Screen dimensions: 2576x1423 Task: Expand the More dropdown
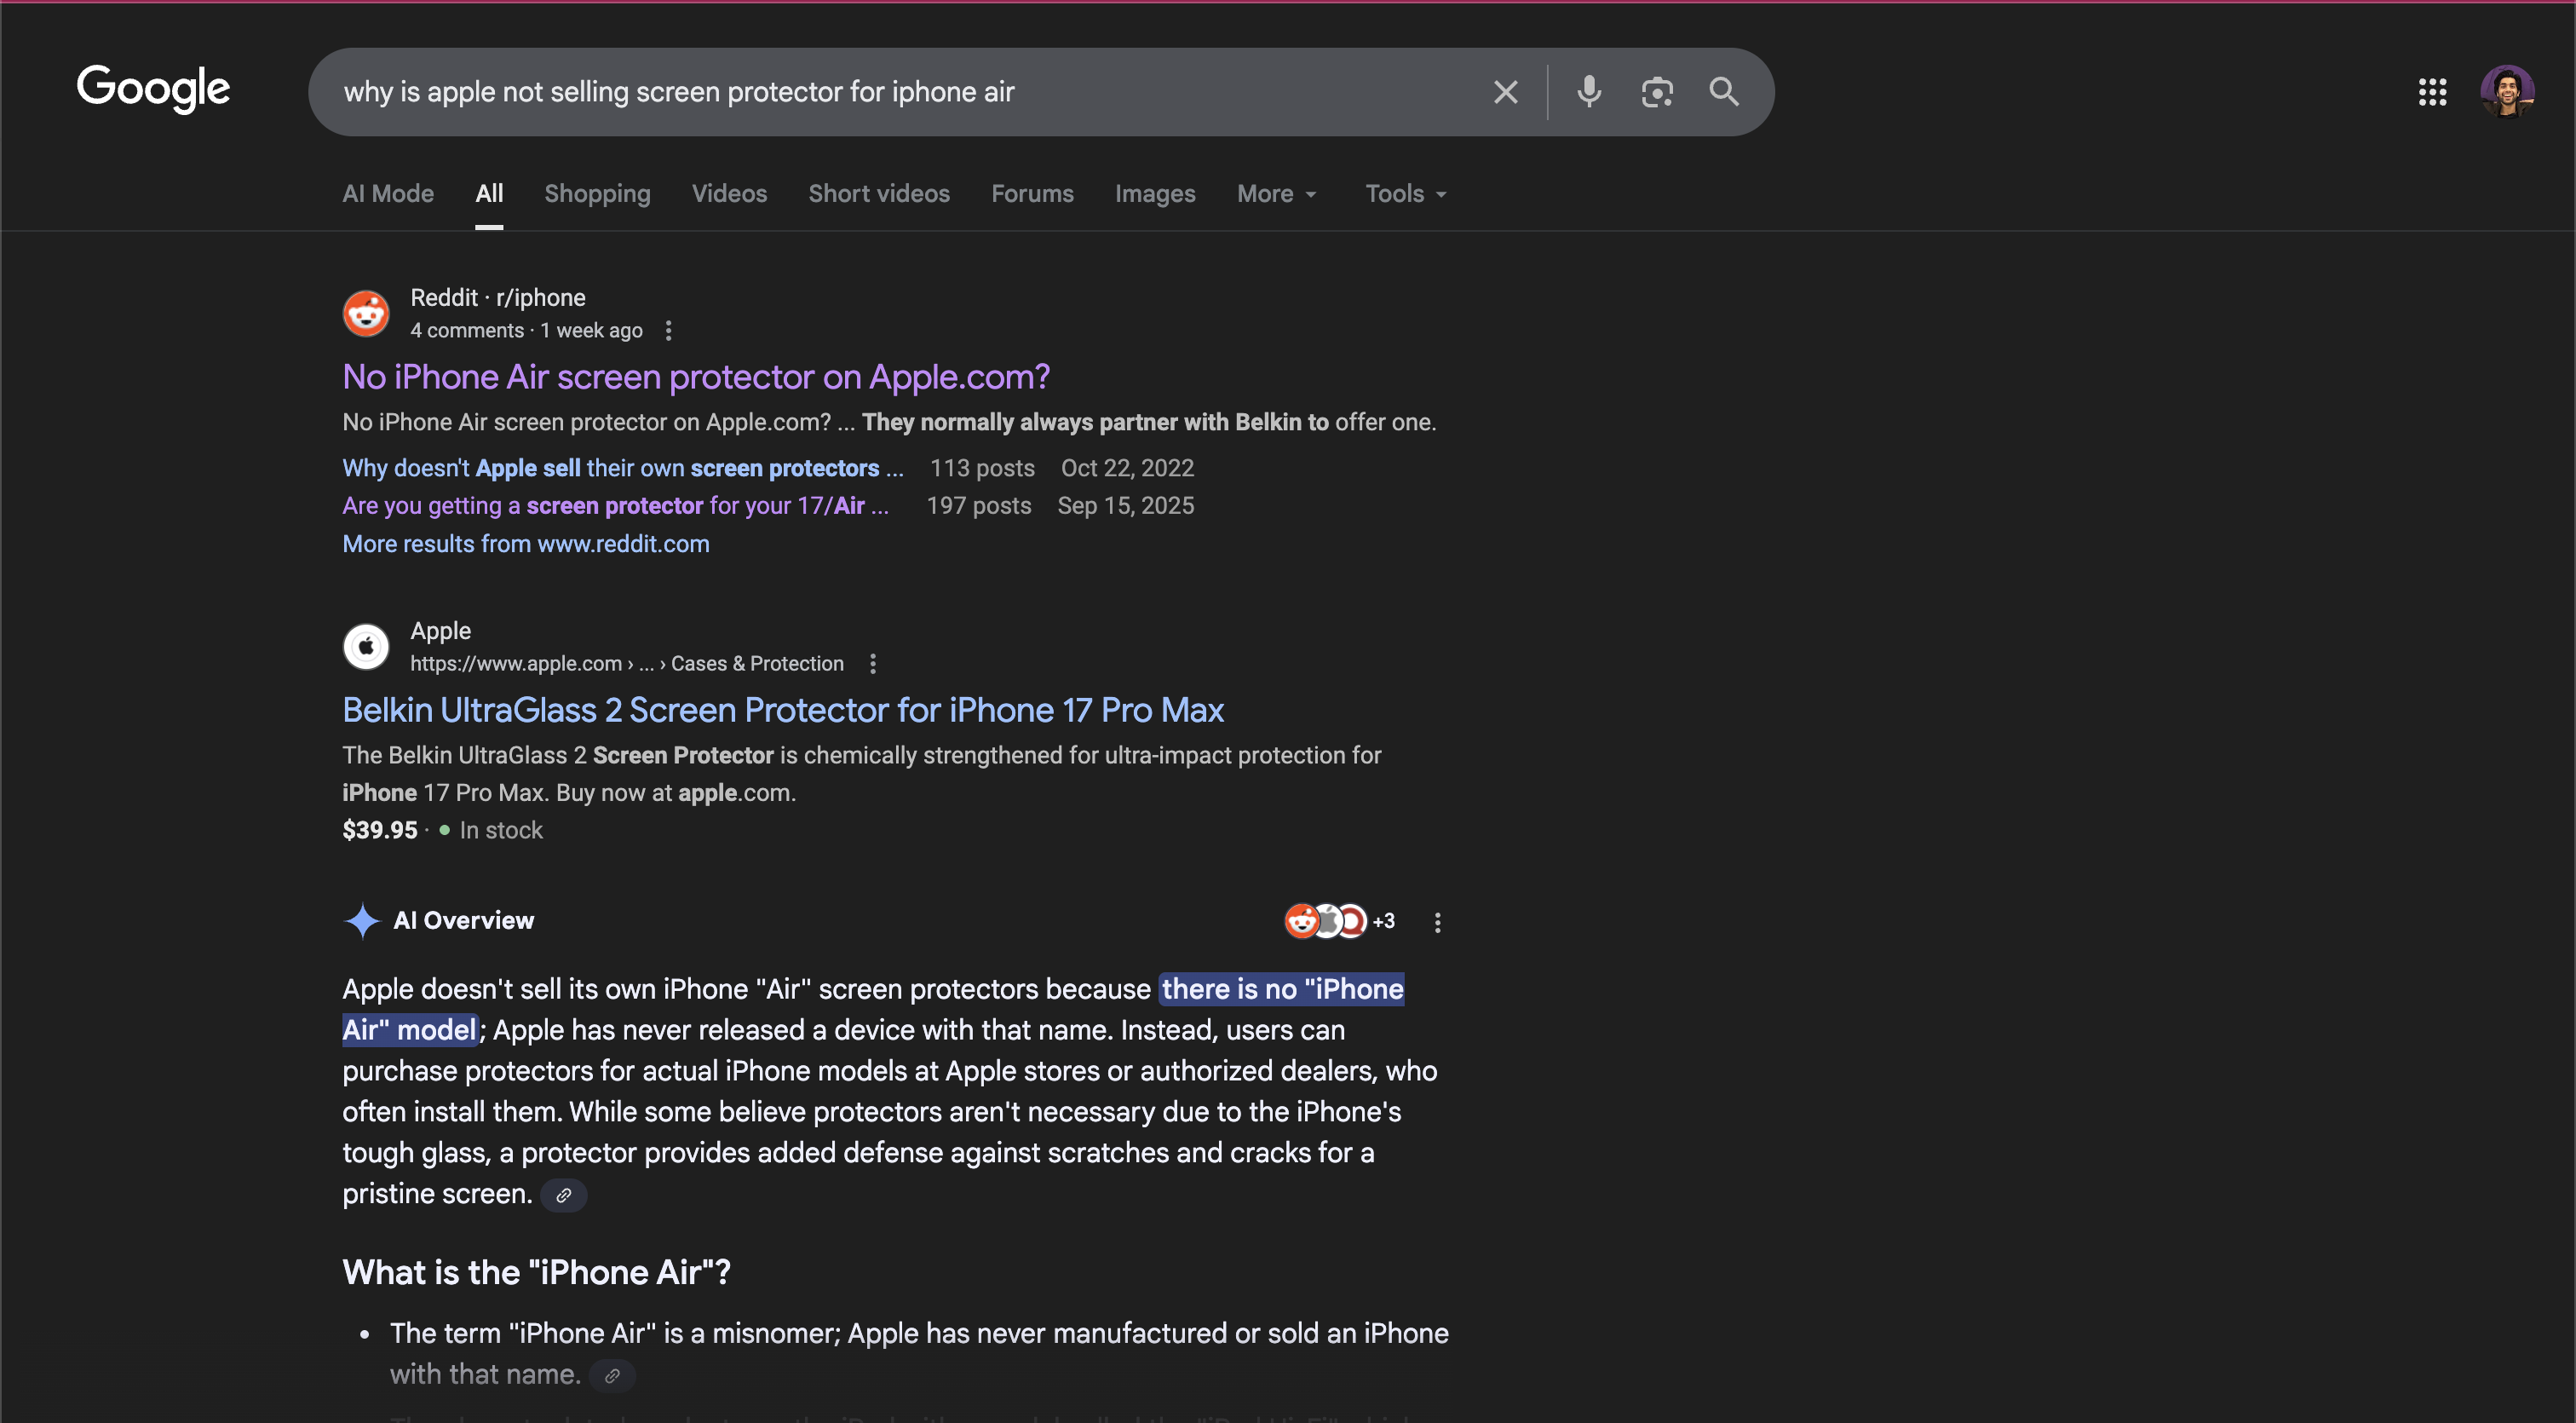[1276, 194]
